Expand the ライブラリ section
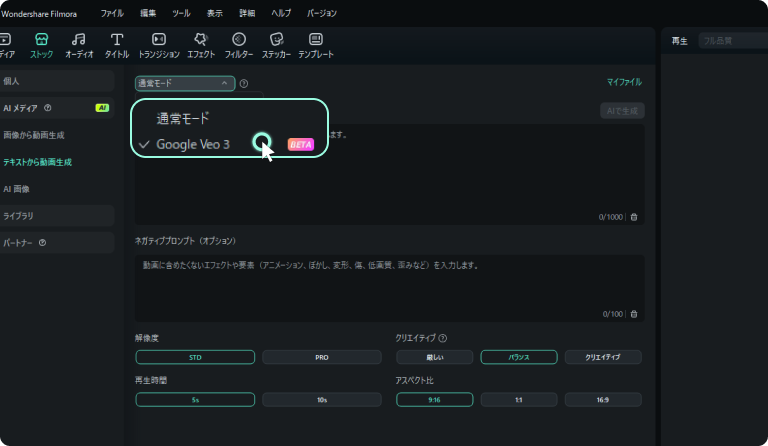The height and width of the screenshot is (446, 768). point(57,215)
